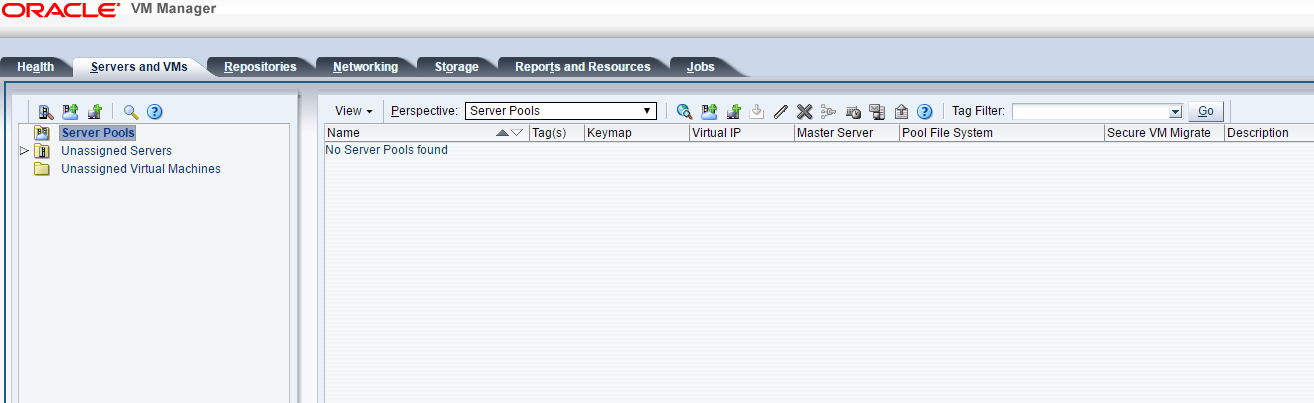
Task: Click Create Server Pool icon in main toolbar
Action: 709,111
